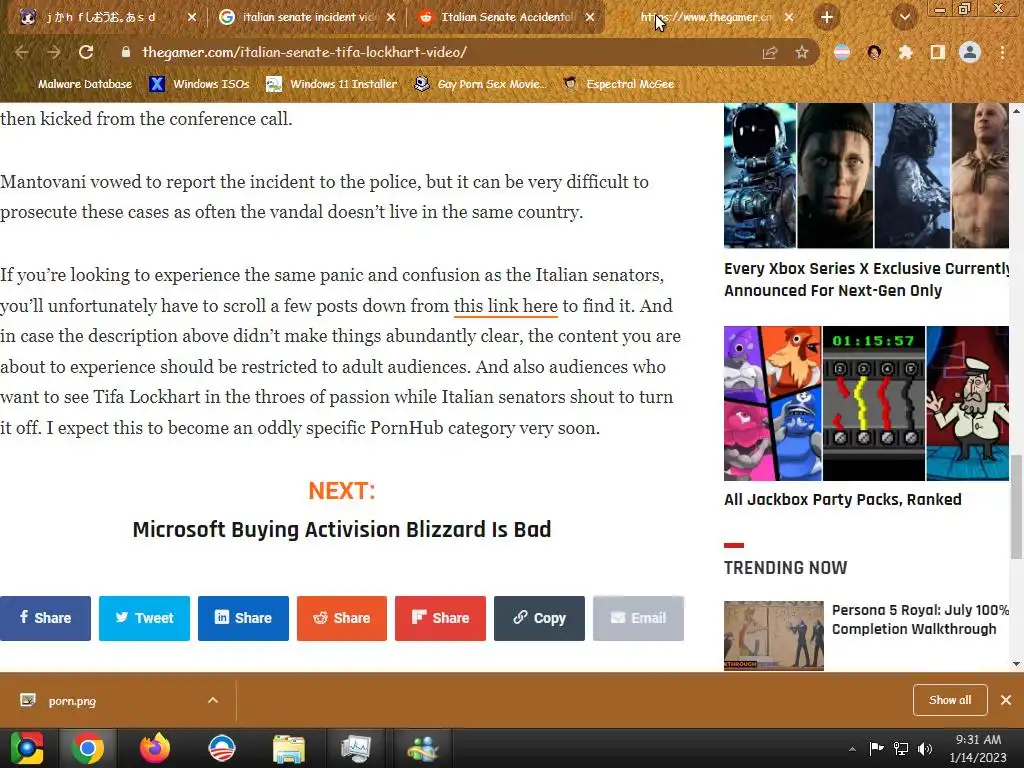Email the article
This screenshot has height=768, width=1024.
[x=638, y=618]
